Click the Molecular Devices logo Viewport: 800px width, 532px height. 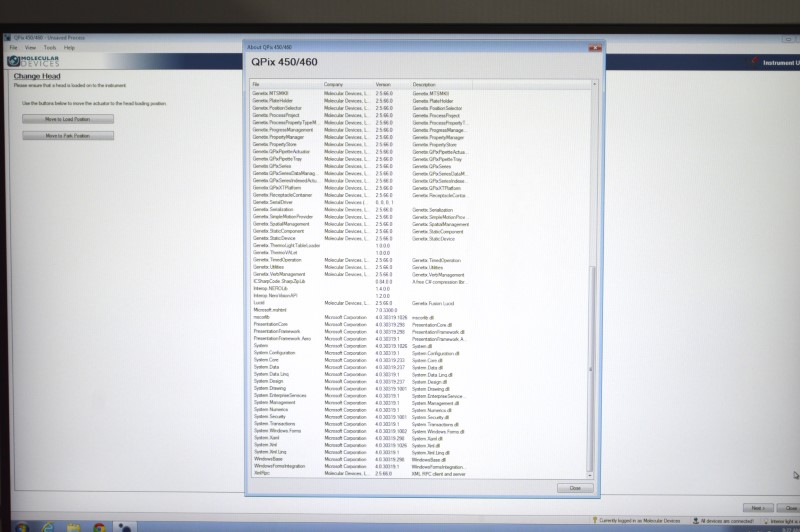tap(34, 61)
